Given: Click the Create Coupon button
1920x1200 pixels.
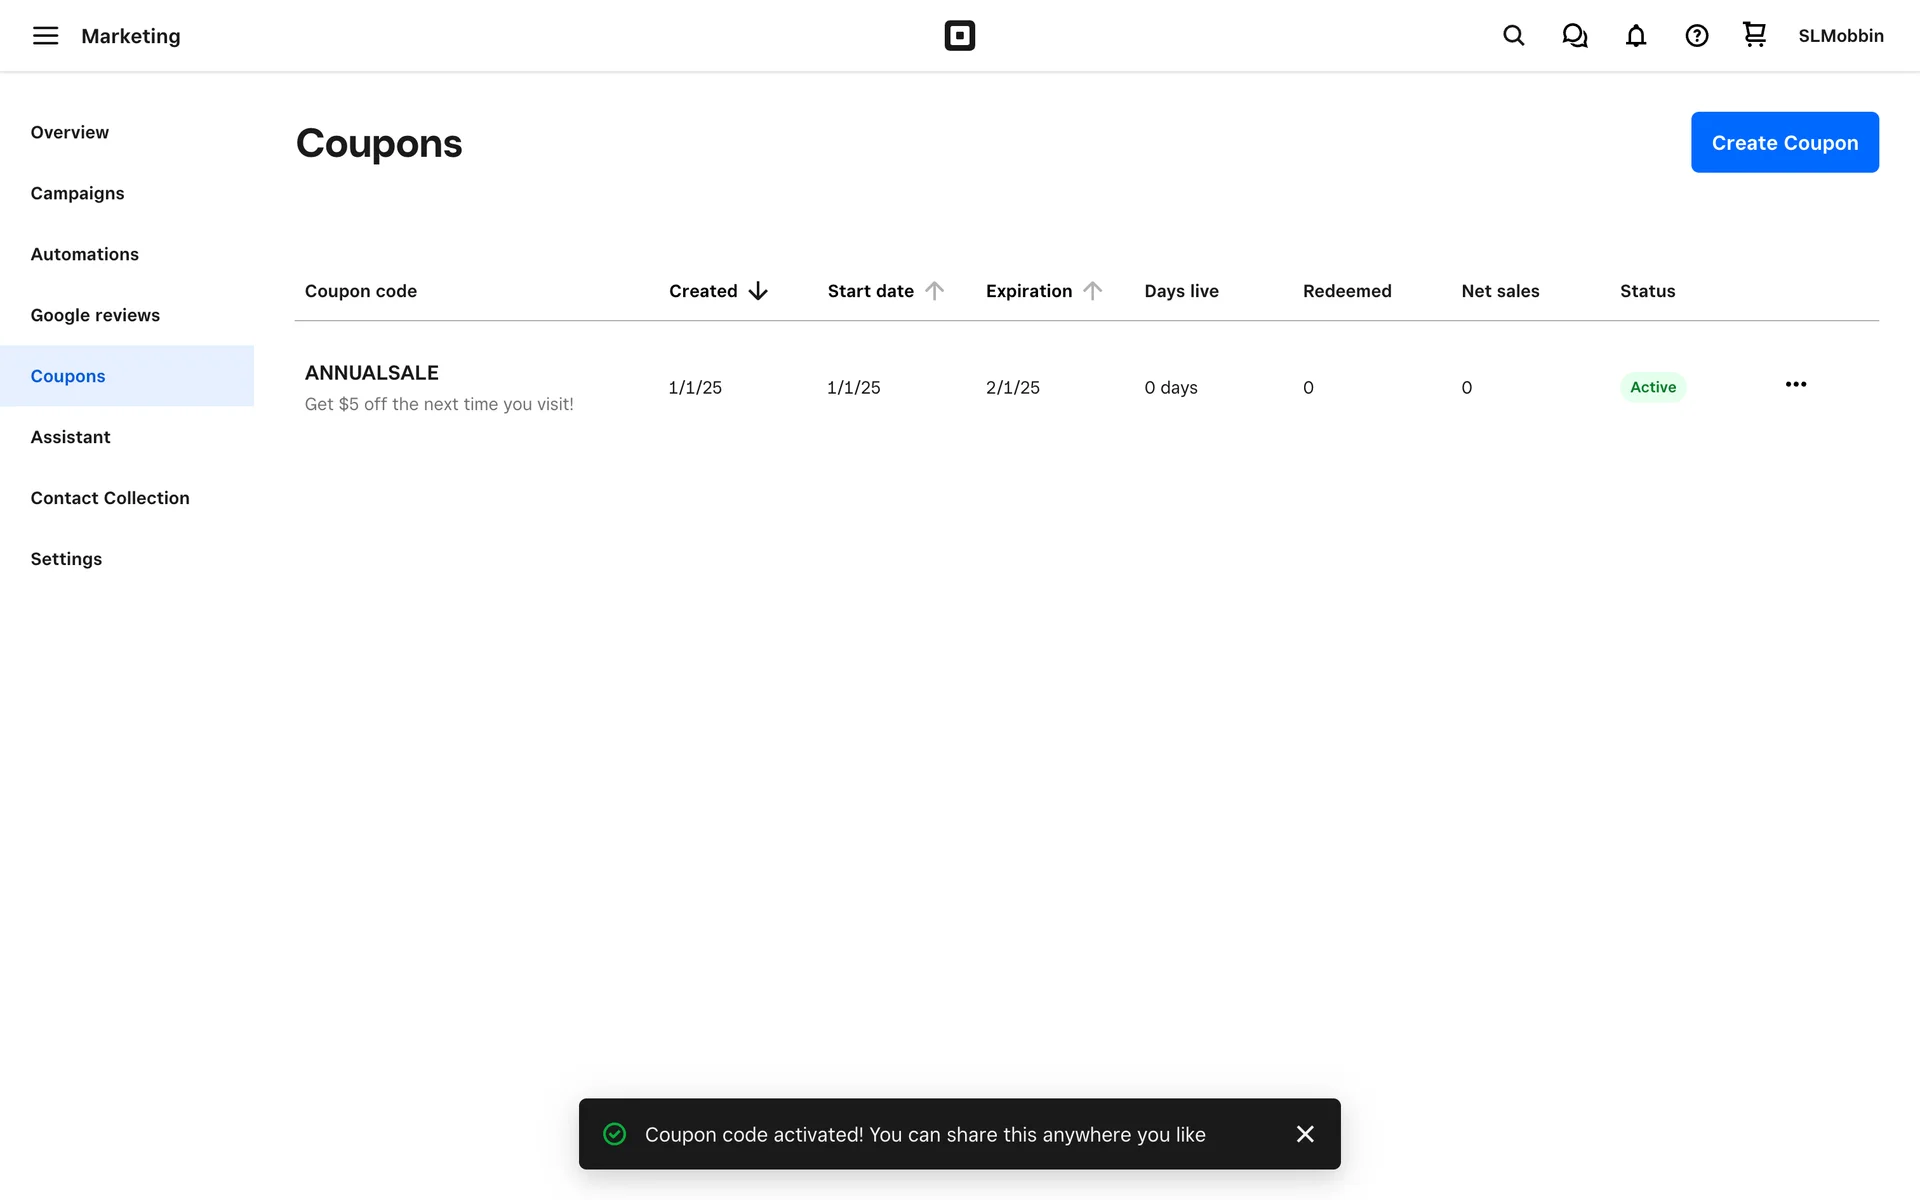Looking at the screenshot, I should tap(1784, 142).
